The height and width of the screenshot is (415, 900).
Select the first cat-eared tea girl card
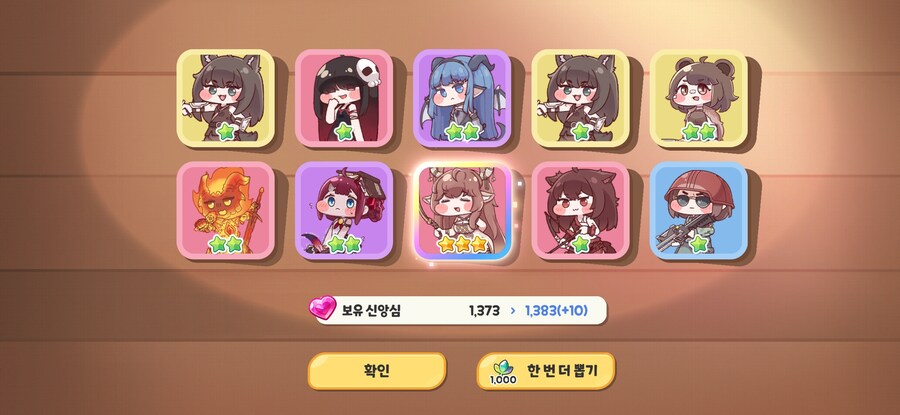[x=226, y=98]
